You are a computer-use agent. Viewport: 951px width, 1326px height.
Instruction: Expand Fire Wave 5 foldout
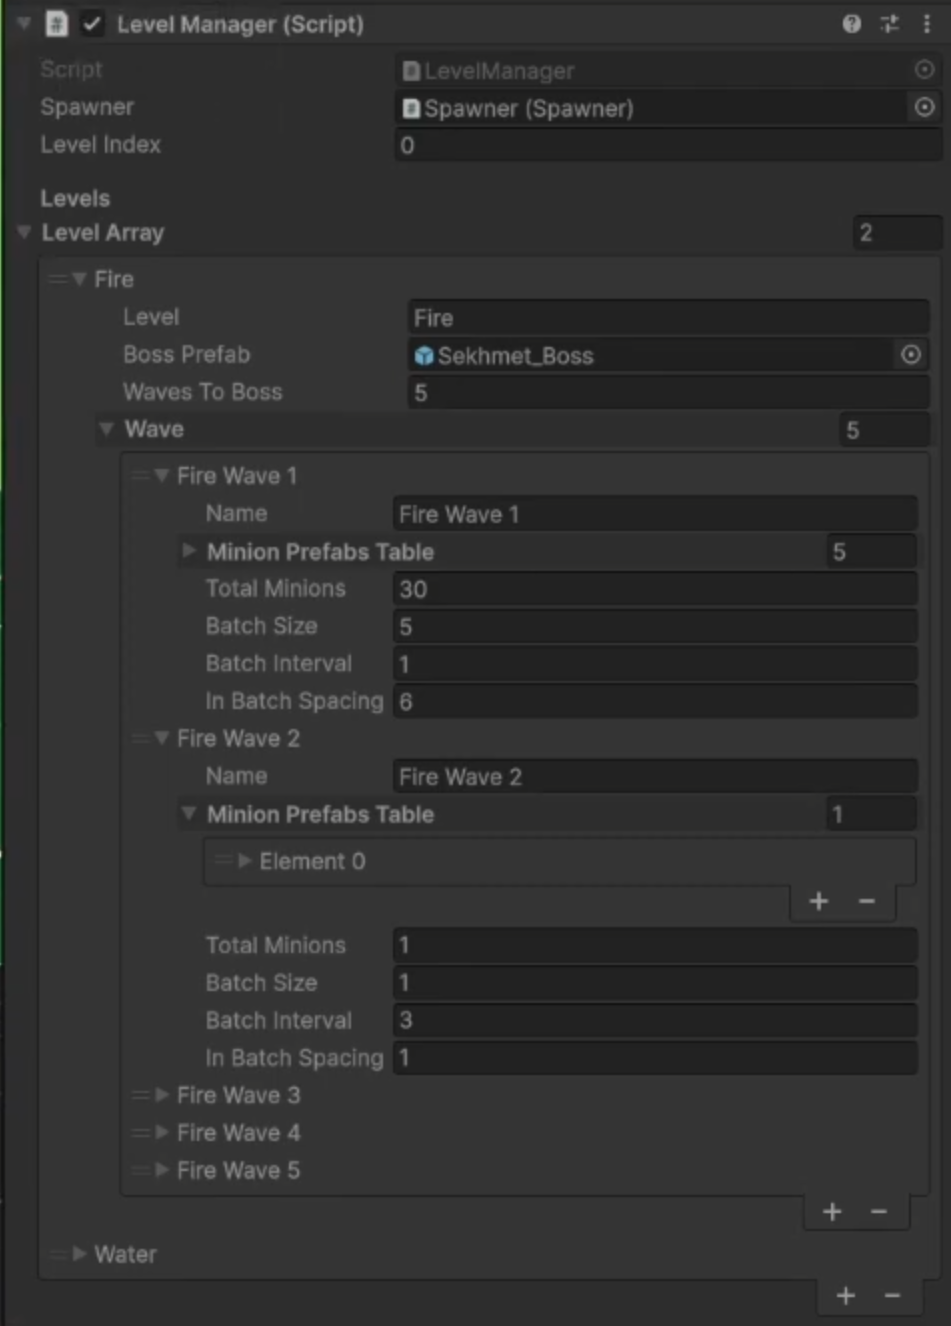click(x=161, y=1170)
